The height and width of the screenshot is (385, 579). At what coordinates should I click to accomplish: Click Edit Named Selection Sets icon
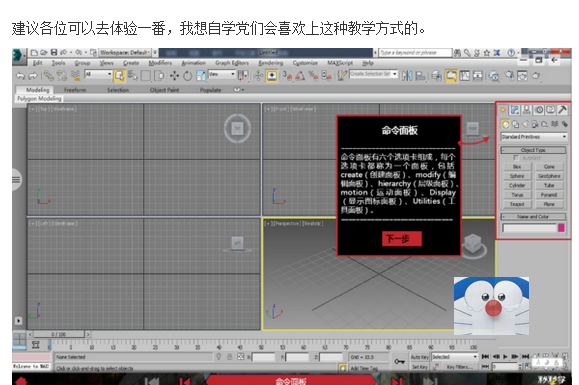(342, 76)
